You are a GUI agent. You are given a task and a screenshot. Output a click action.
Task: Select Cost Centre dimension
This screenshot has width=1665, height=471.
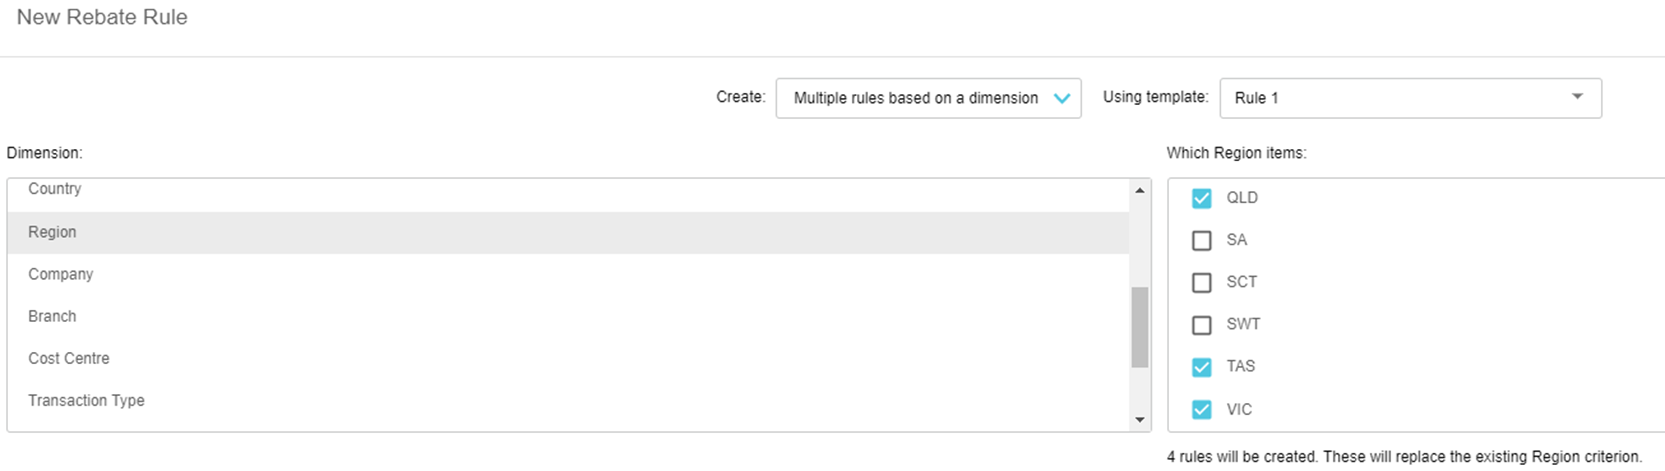[x=69, y=358]
